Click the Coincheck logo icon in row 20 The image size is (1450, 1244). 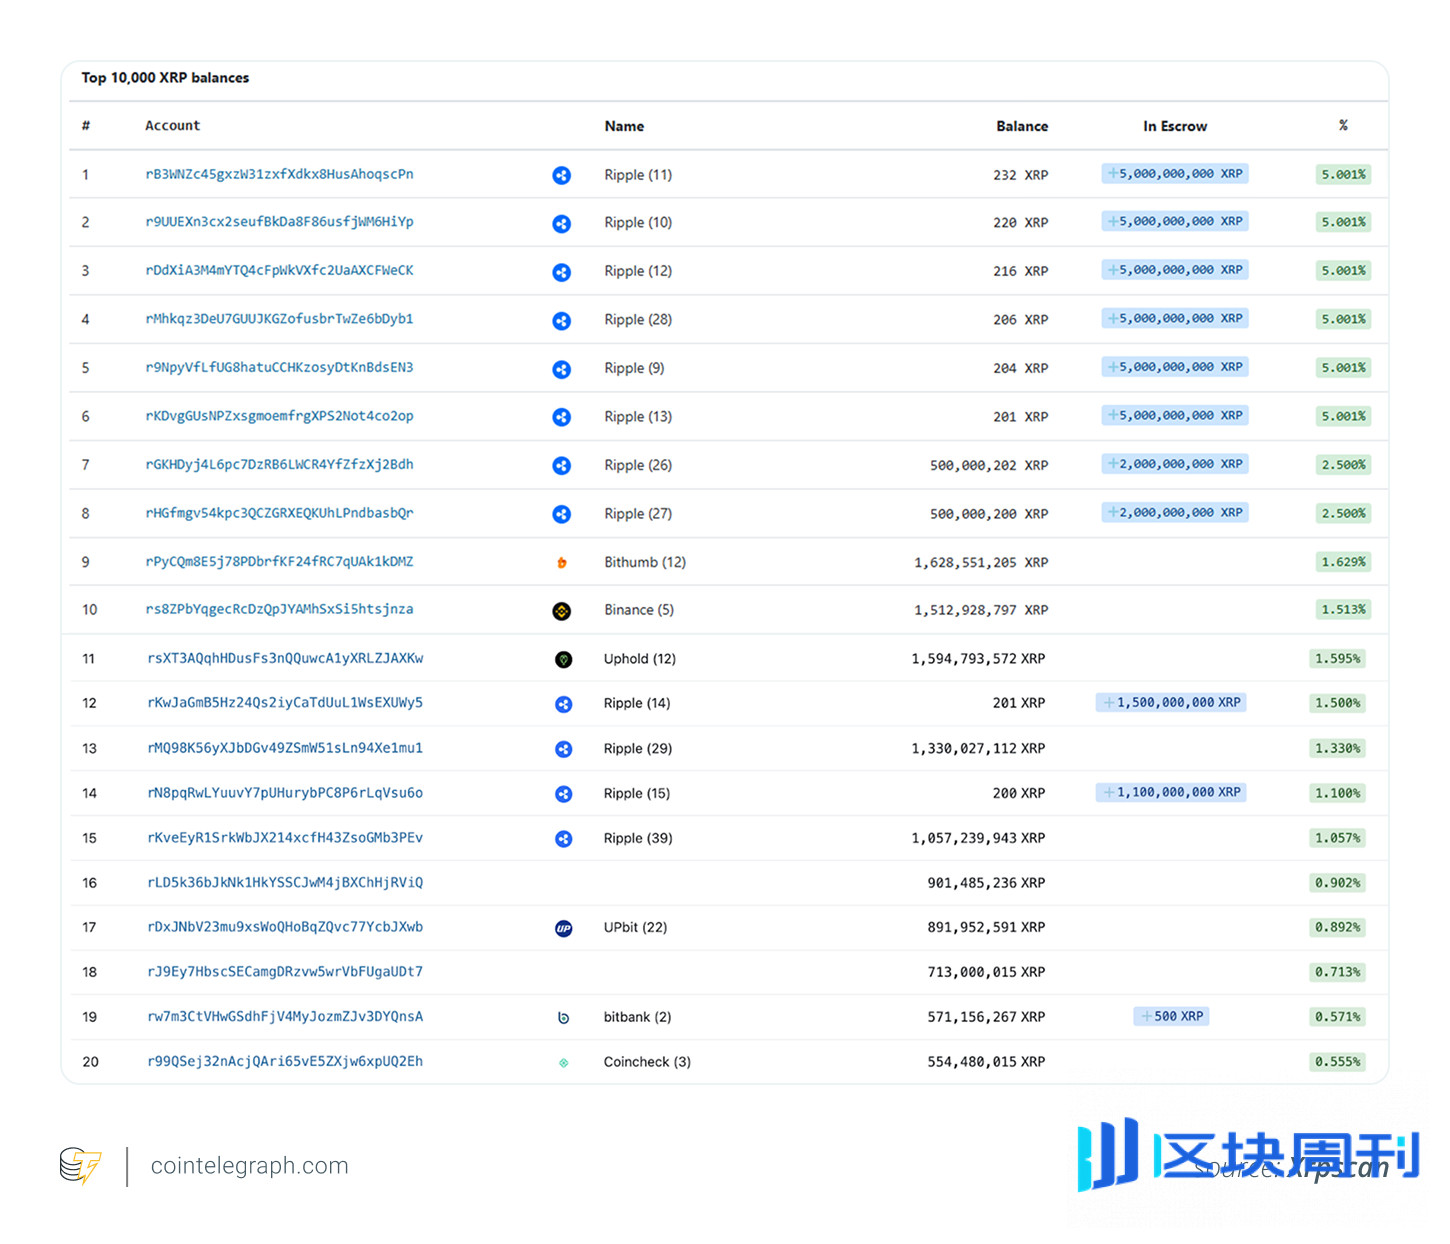[564, 1063]
